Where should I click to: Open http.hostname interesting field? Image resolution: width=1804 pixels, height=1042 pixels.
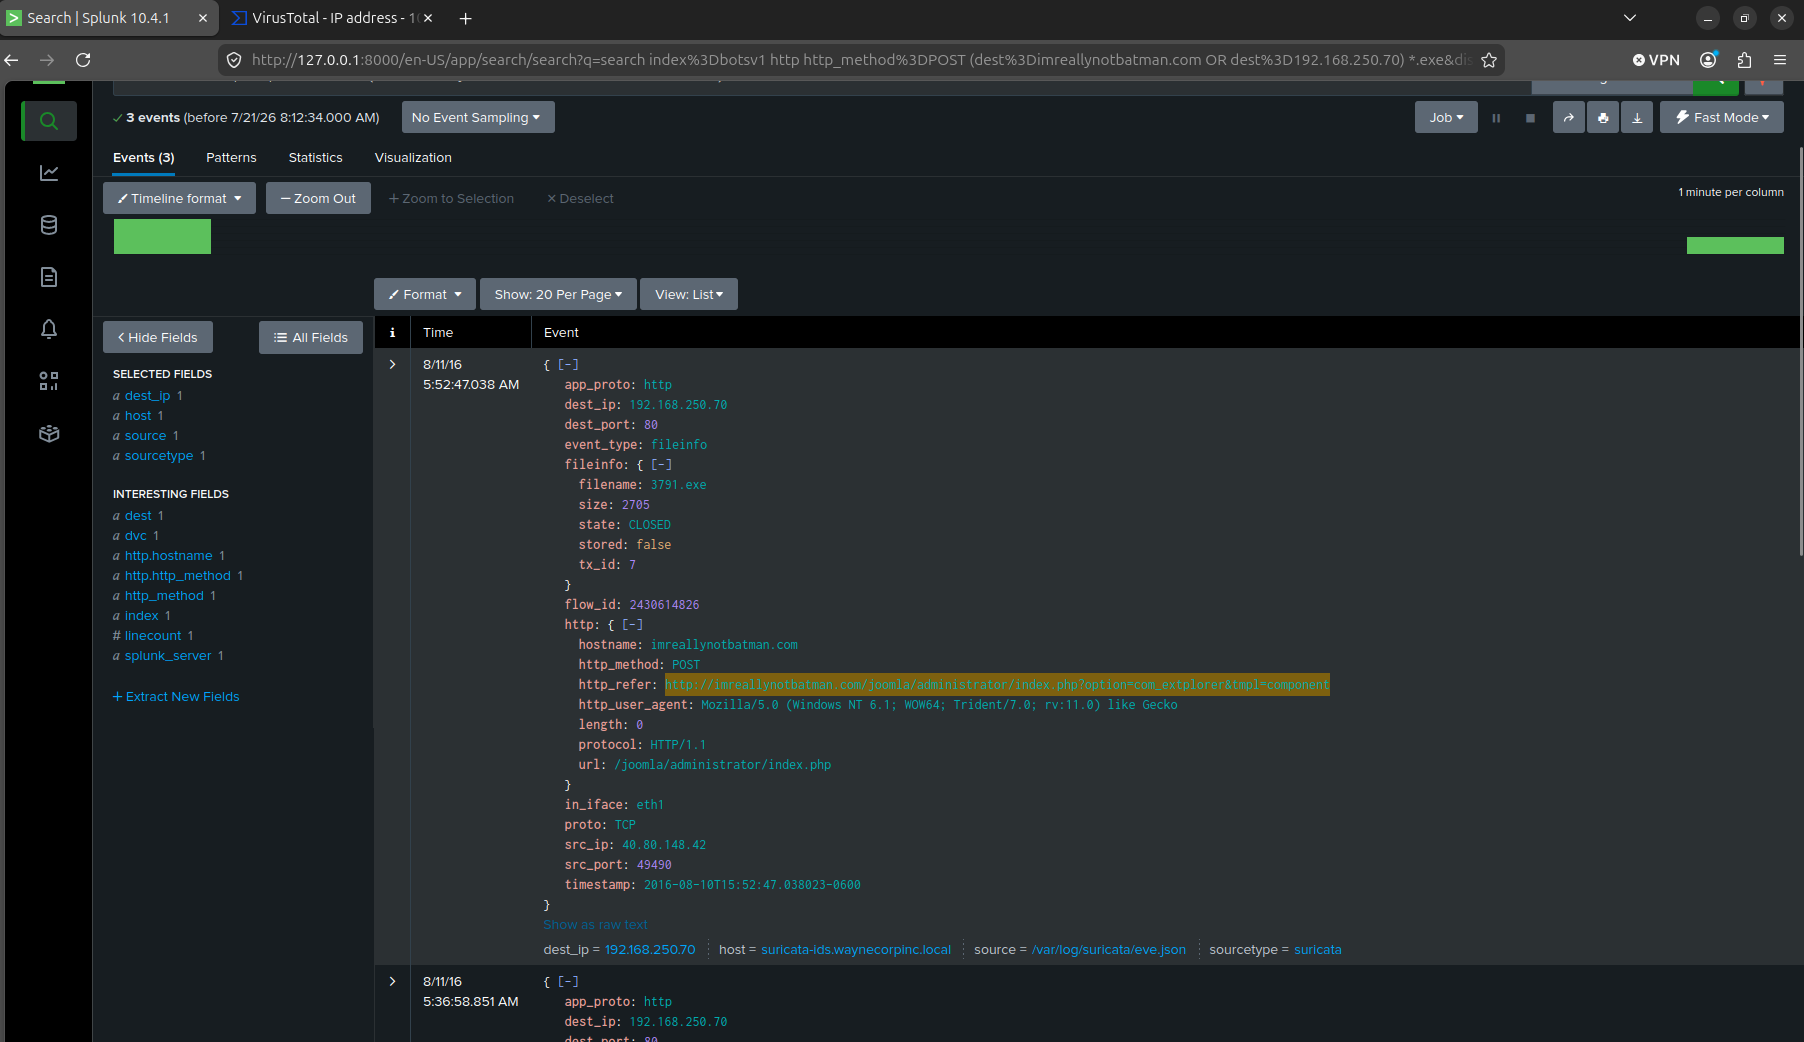(168, 556)
